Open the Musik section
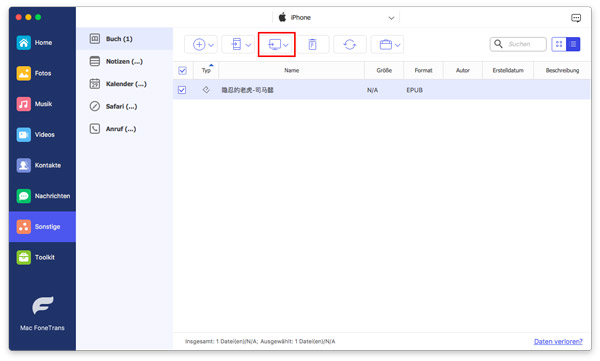The image size is (600, 361). [42, 104]
